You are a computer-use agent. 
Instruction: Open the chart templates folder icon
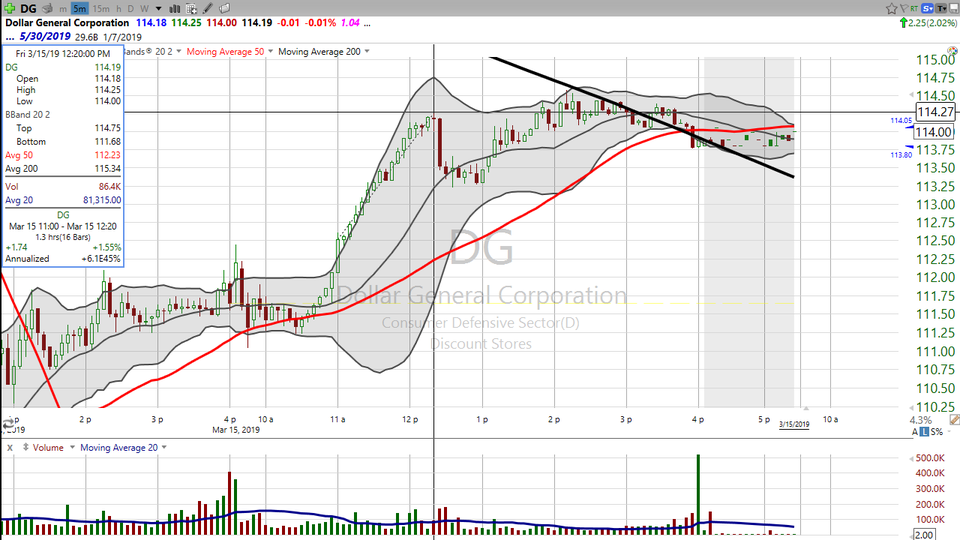[x=225, y=9]
